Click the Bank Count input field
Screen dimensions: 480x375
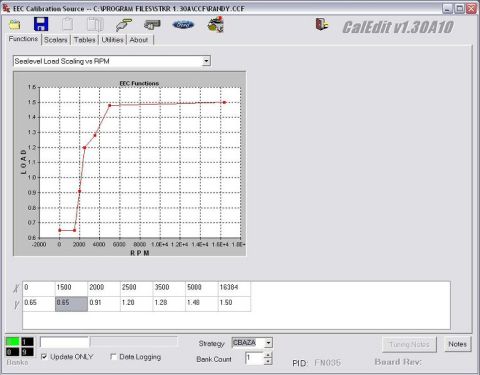point(254,359)
